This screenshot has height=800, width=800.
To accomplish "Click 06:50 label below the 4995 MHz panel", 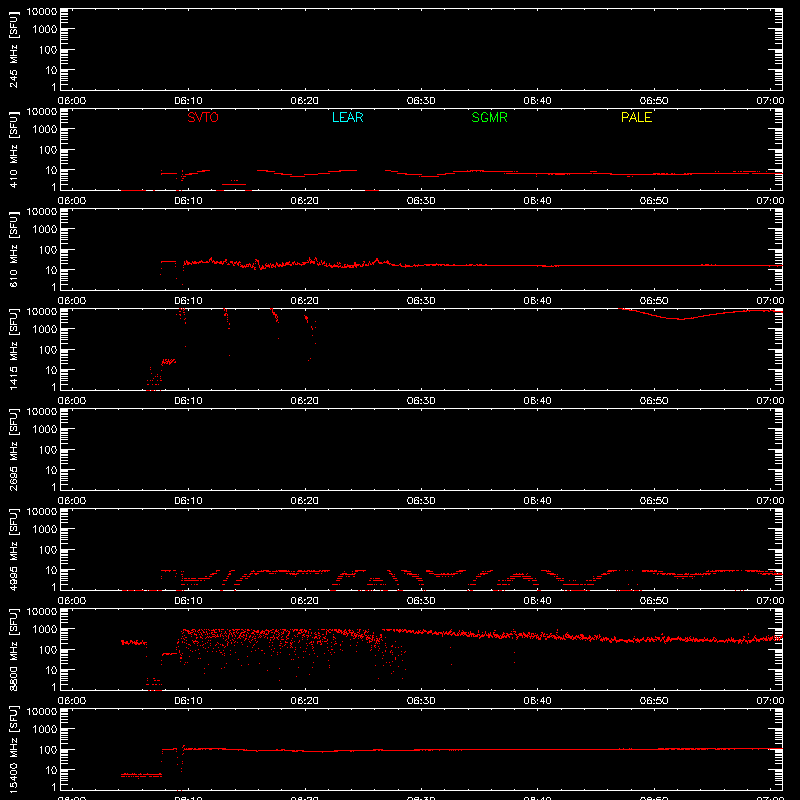I will (x=654, y=601).
